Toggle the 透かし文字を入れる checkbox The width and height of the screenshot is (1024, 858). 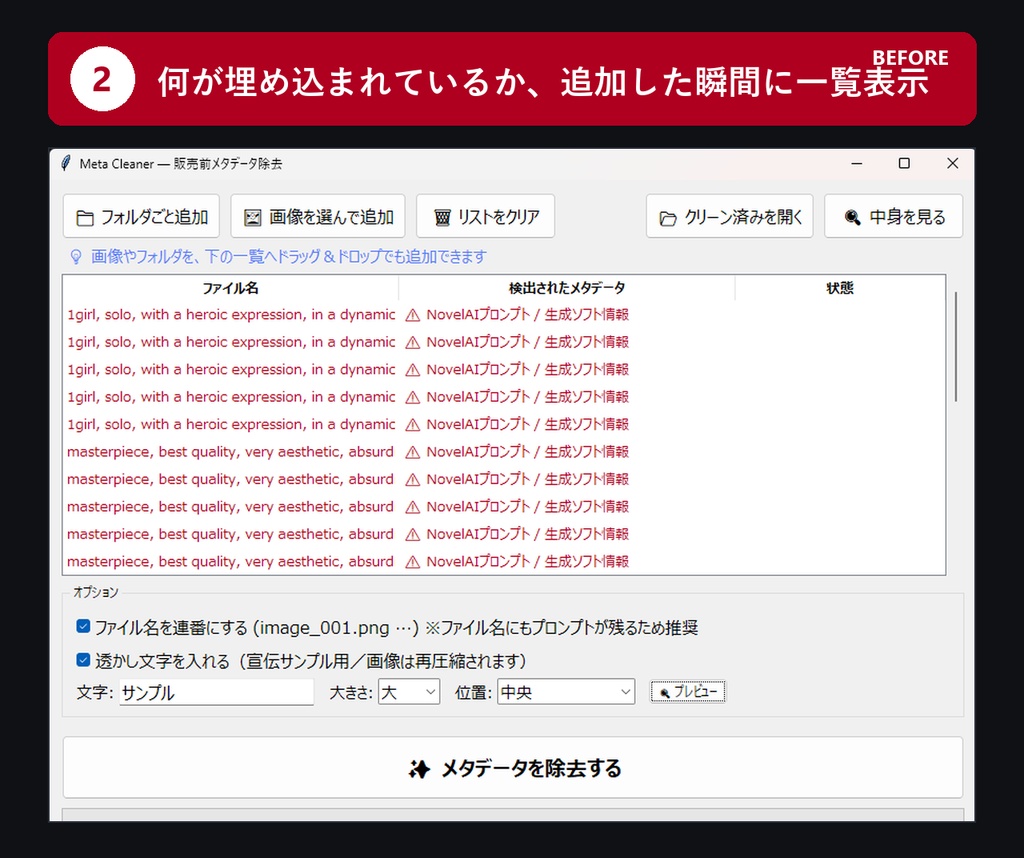83,660
